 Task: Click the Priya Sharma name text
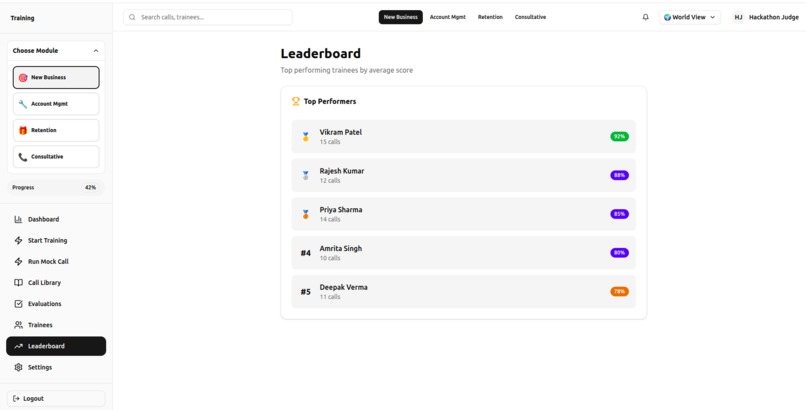(341, 210)
